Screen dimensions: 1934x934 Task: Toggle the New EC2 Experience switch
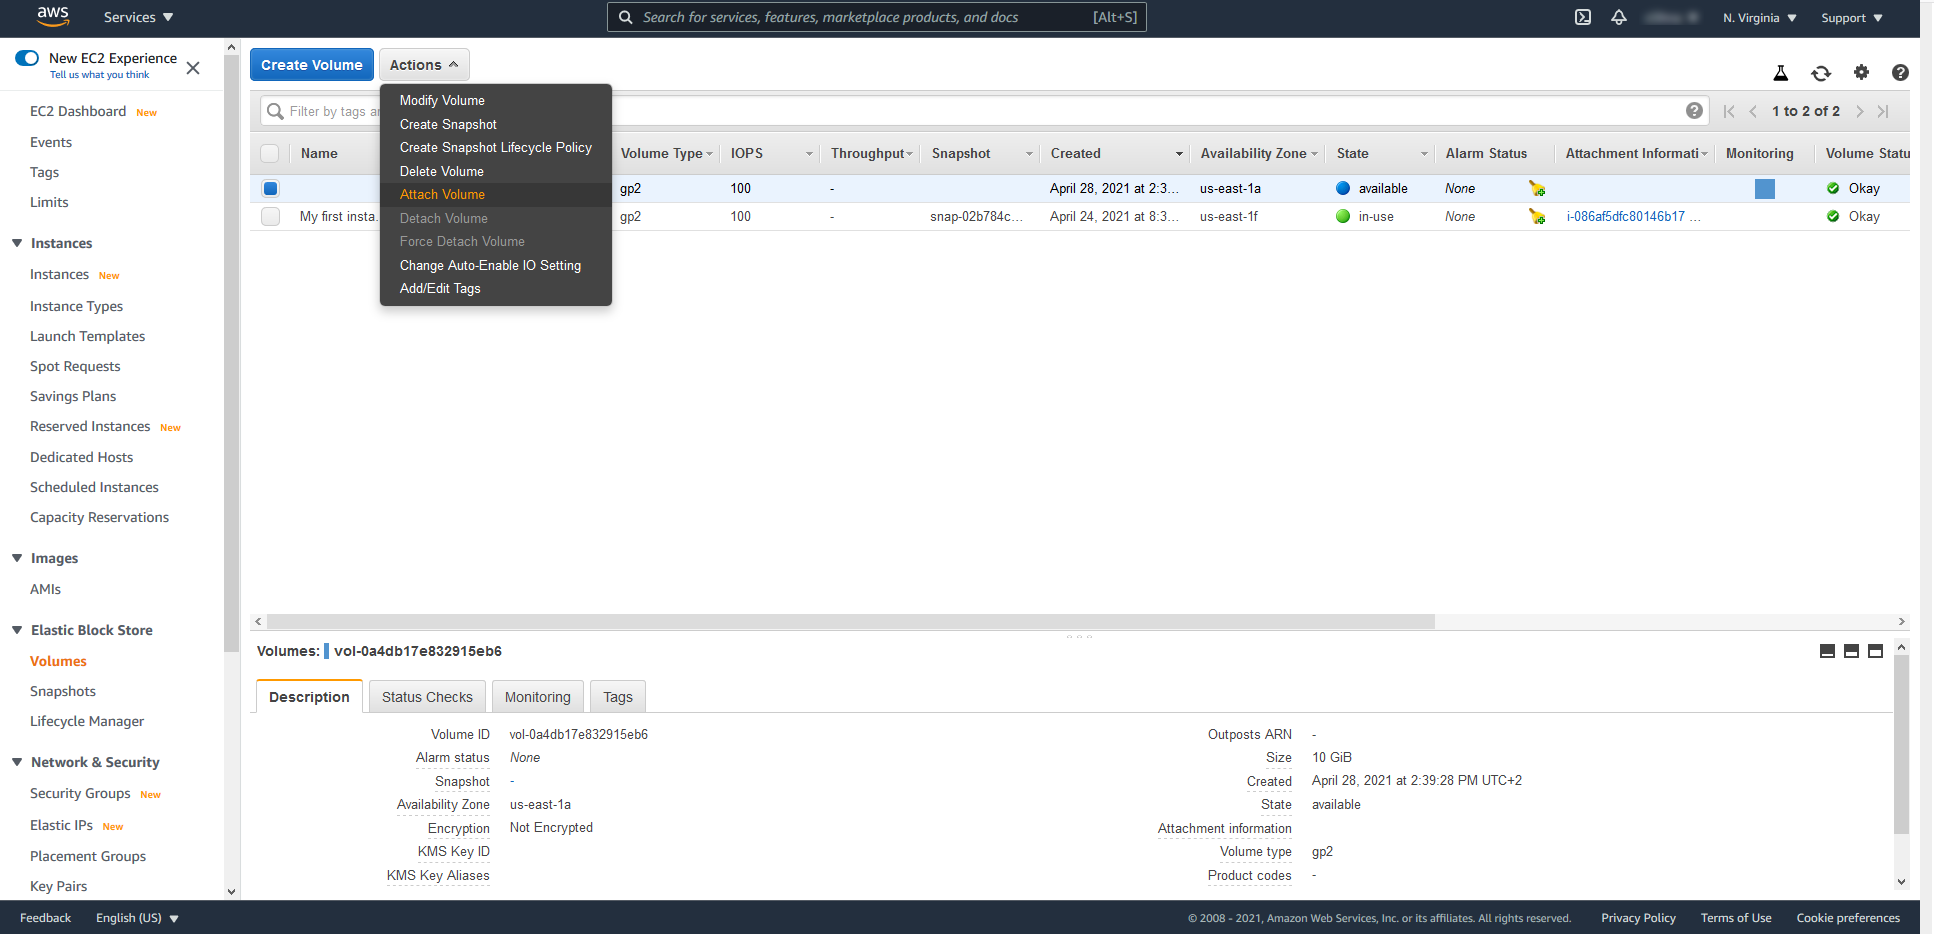[x=27, y=58]
